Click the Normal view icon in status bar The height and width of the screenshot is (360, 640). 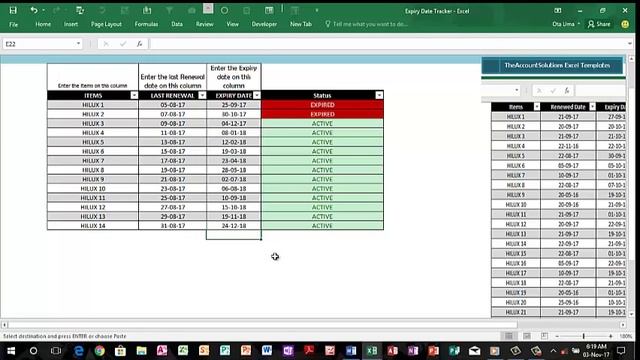pyautogui.click(x=509, y=336)
